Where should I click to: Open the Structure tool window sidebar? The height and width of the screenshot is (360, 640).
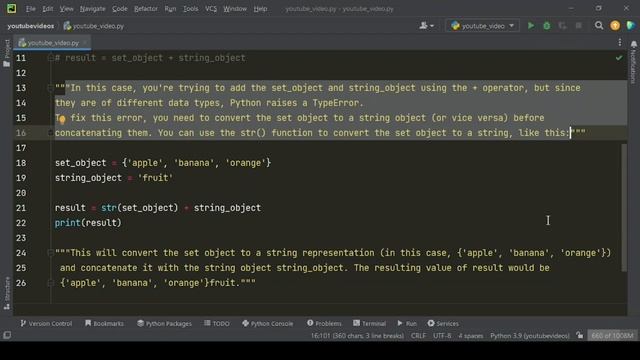(x=7, y=293)
